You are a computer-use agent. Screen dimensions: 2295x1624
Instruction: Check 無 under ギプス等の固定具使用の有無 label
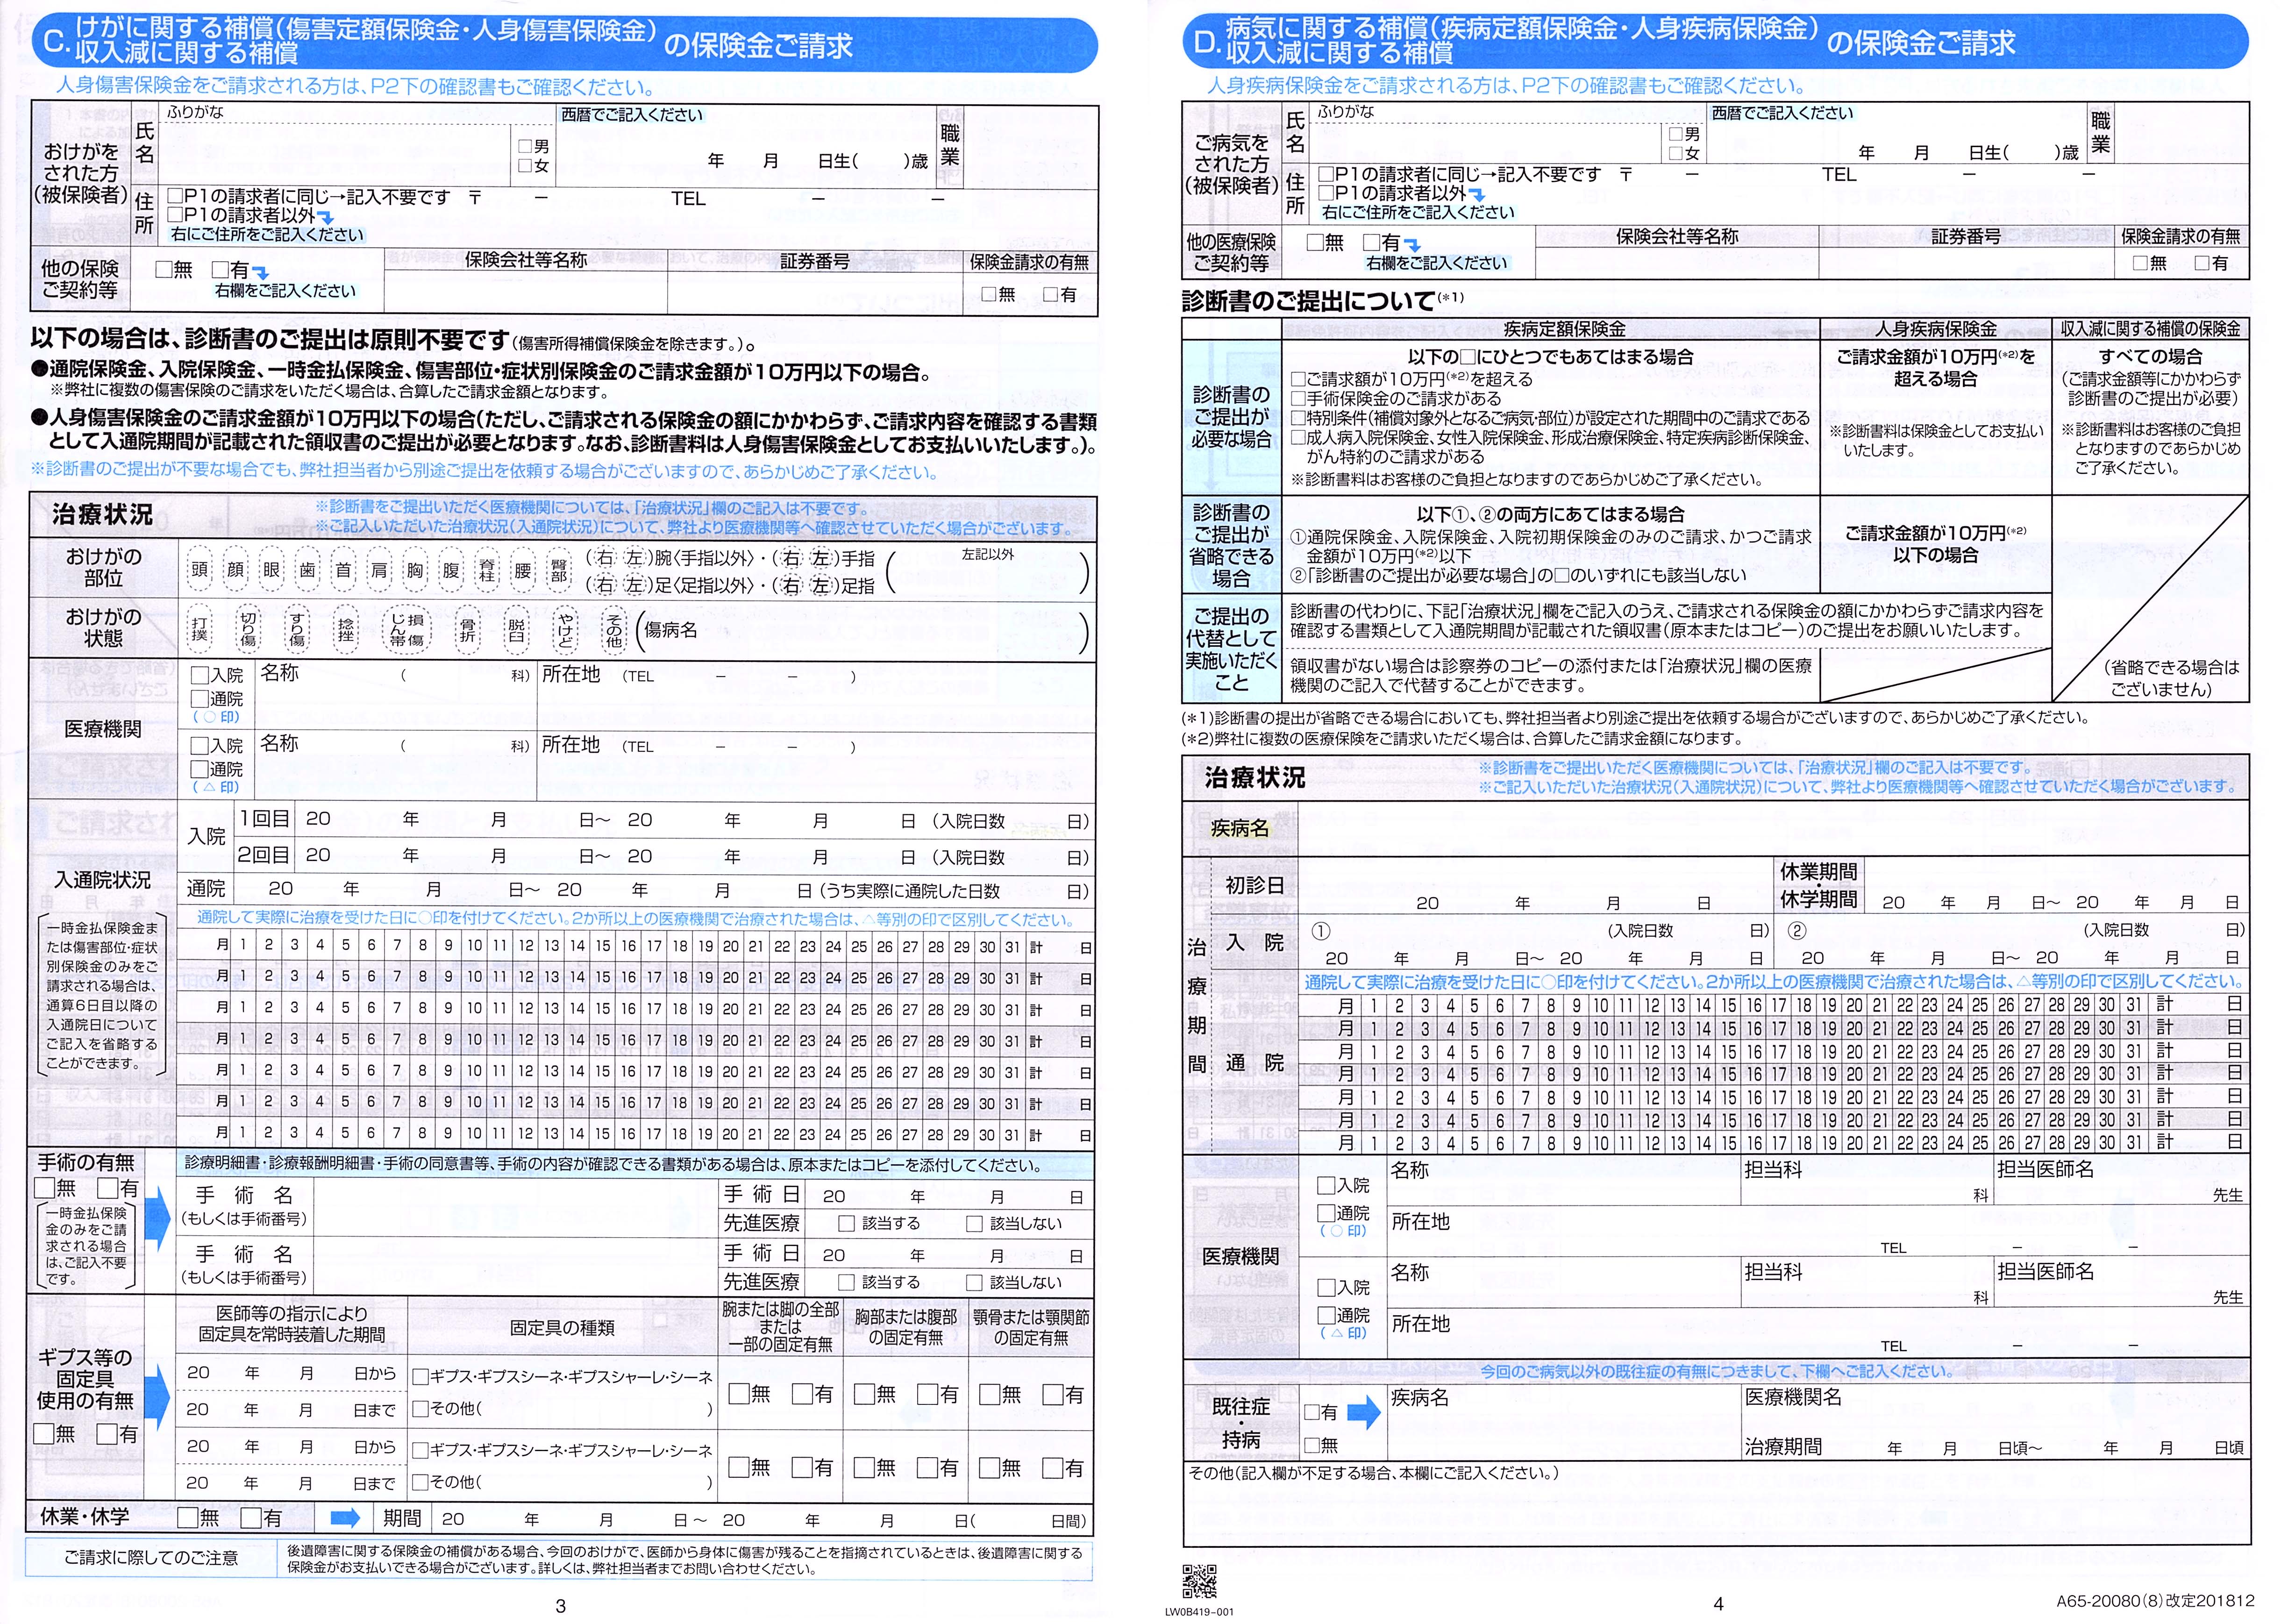(x=44, y=1434)
